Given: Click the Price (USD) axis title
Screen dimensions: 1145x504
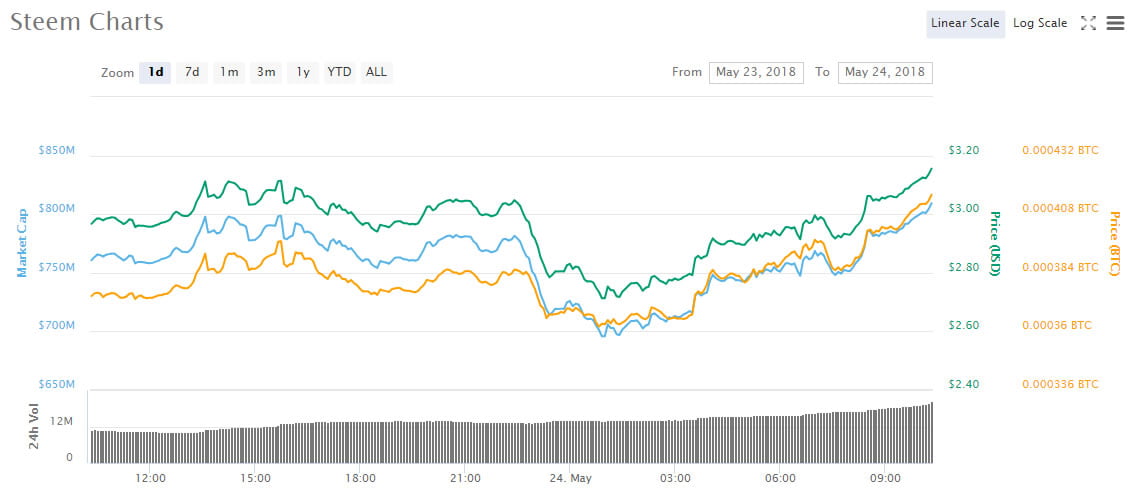Looking at the screenshot, I should [x=995, y=243].
